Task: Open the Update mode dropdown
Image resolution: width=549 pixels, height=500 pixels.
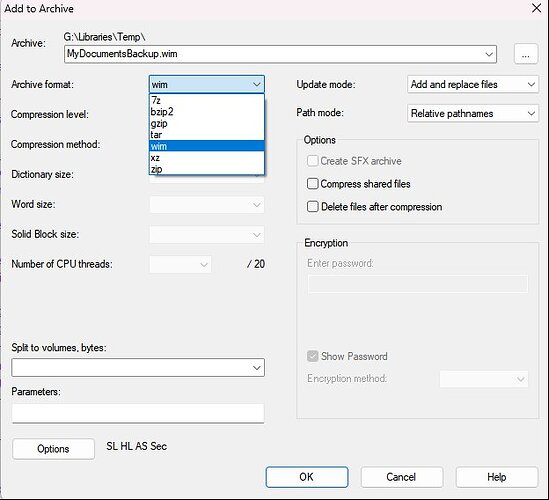Action: pos(473,84)
